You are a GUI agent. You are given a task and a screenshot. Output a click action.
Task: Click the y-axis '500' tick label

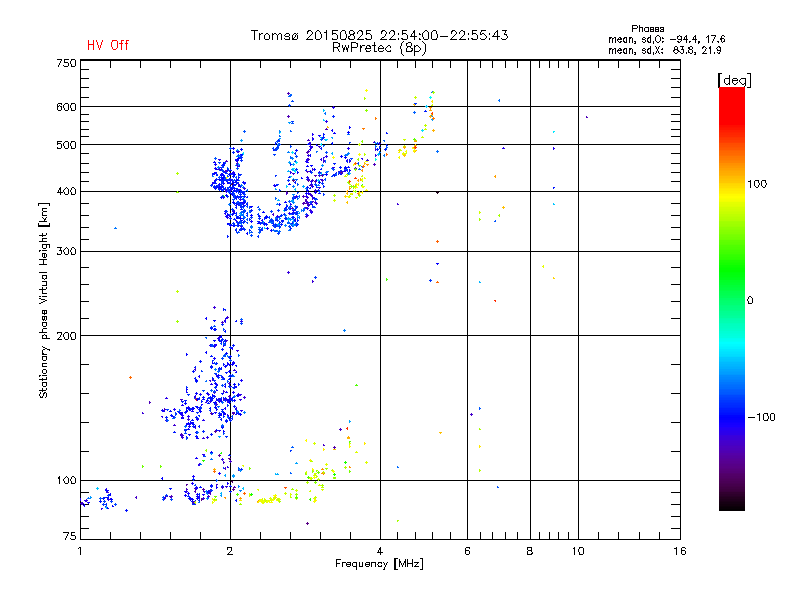click(66, 145)
